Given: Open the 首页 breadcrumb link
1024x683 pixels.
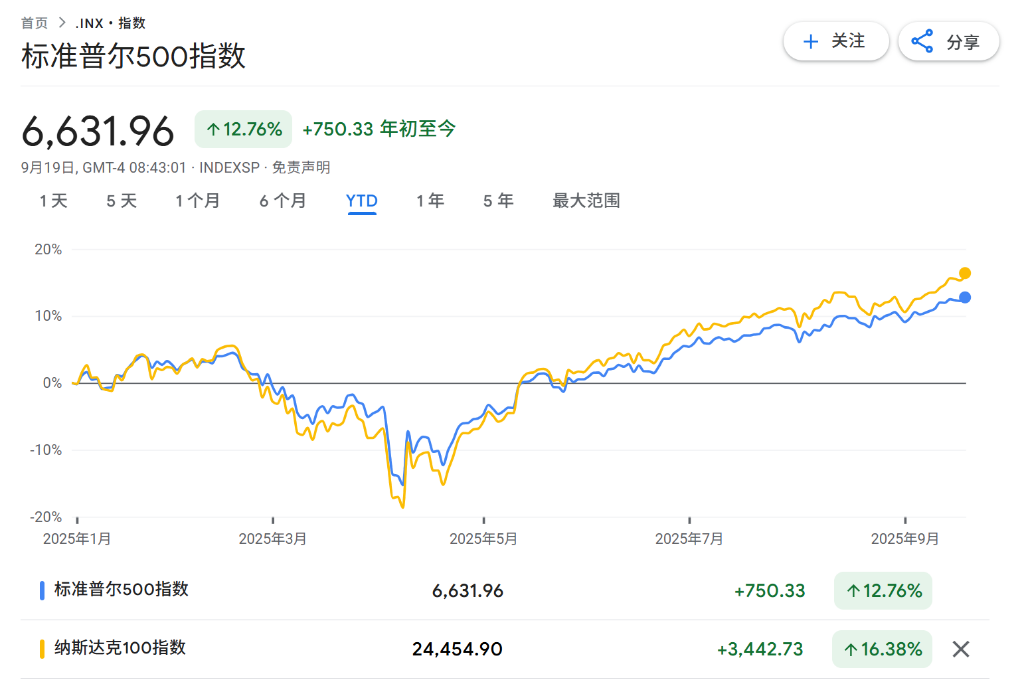Looking at the screenshot, I should [x=34, y=22].
